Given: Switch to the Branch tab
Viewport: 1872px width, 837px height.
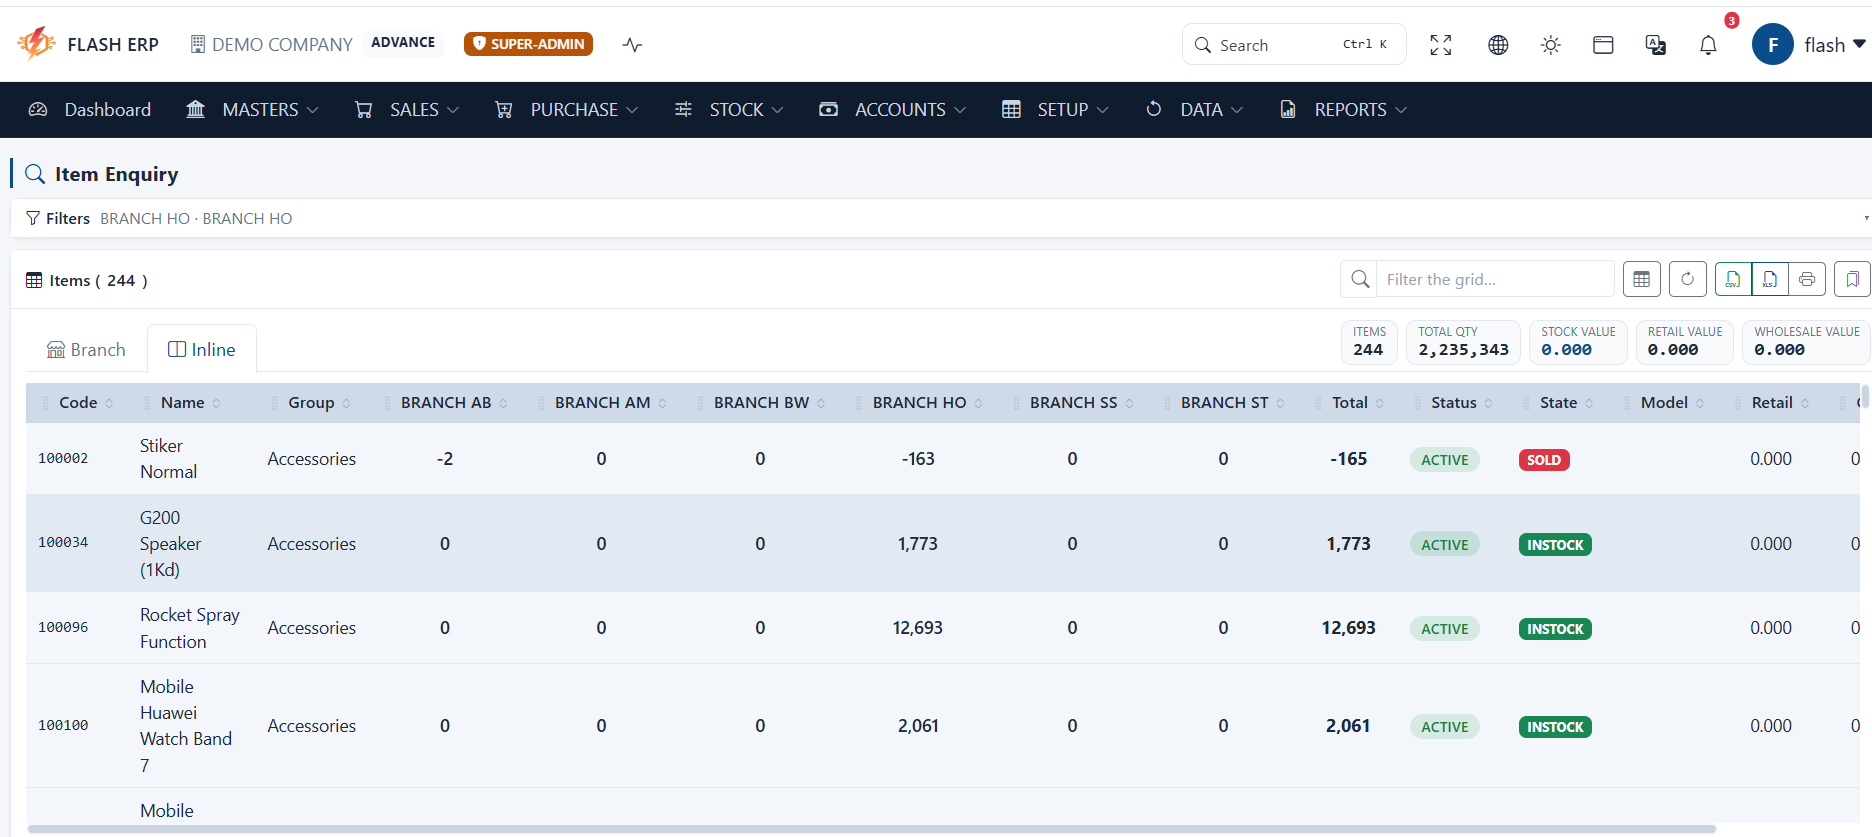Looking at the screenshot, I should [86, 349].
